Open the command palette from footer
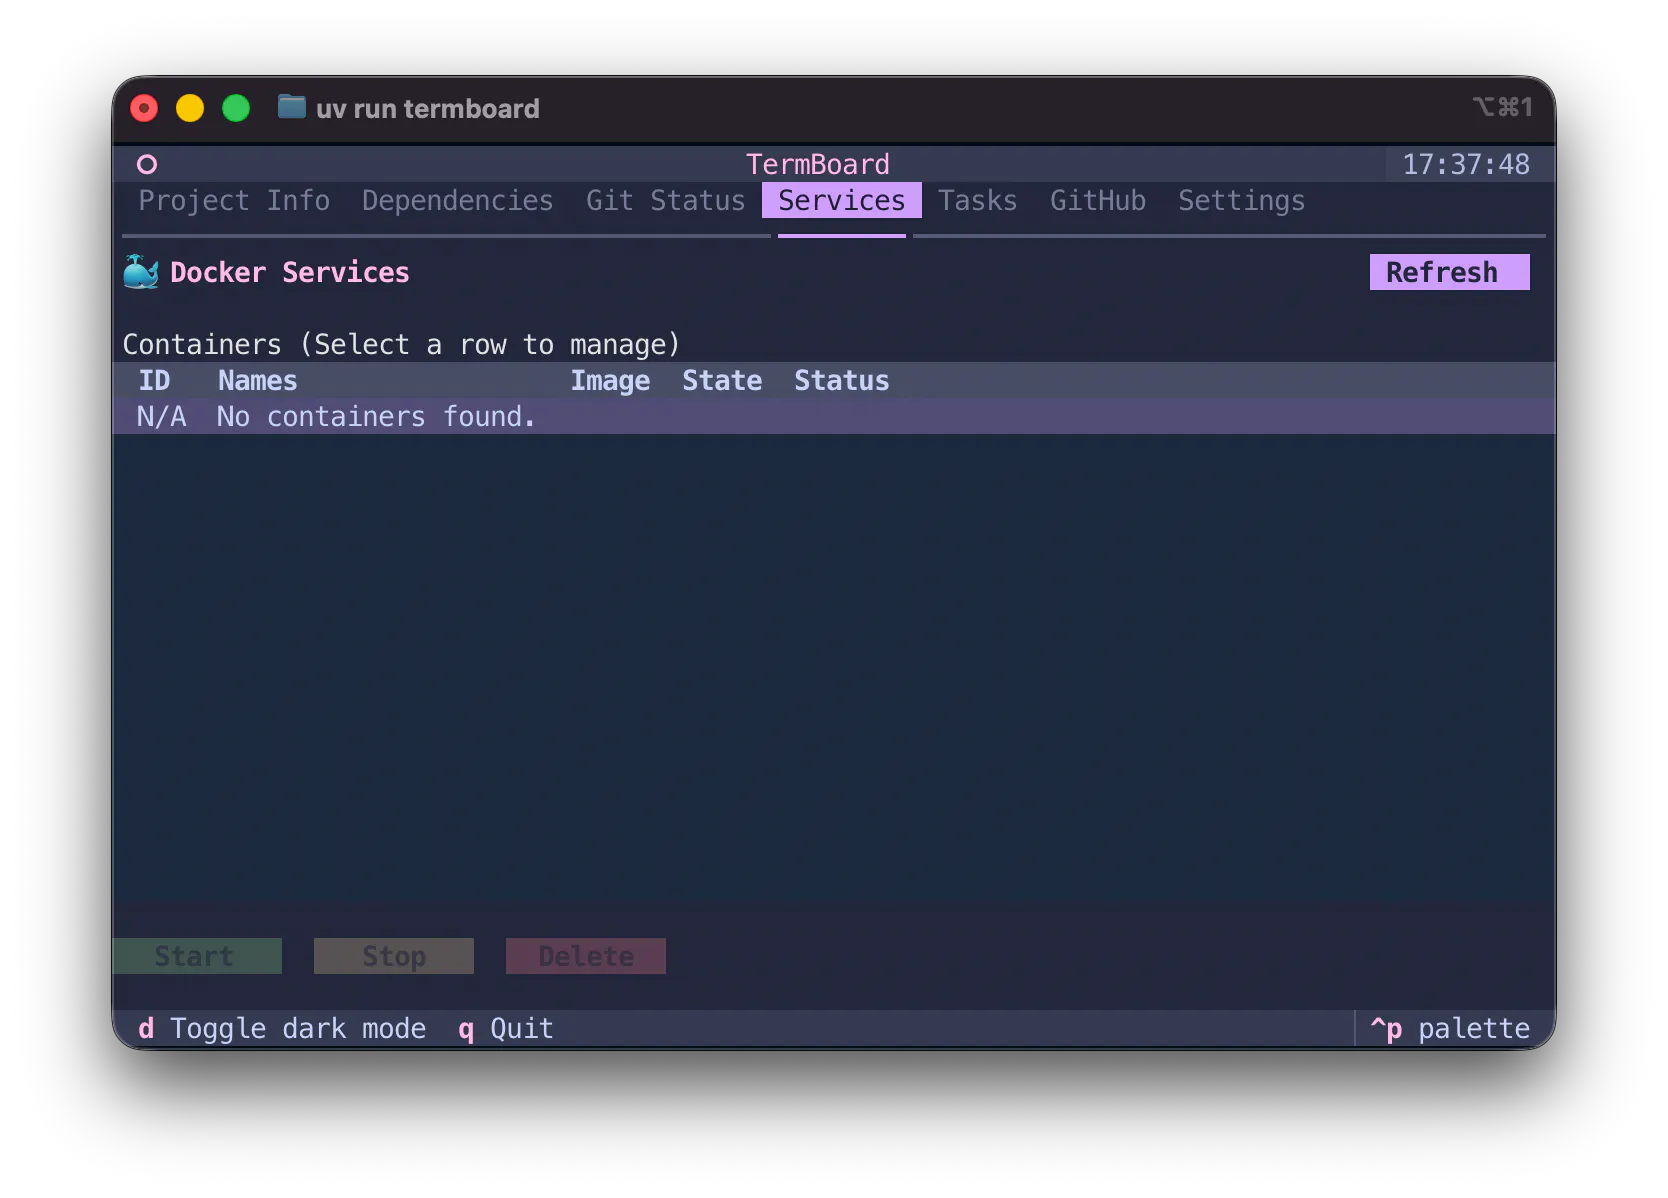 pyautogui.click(x=1450, y=1028)
